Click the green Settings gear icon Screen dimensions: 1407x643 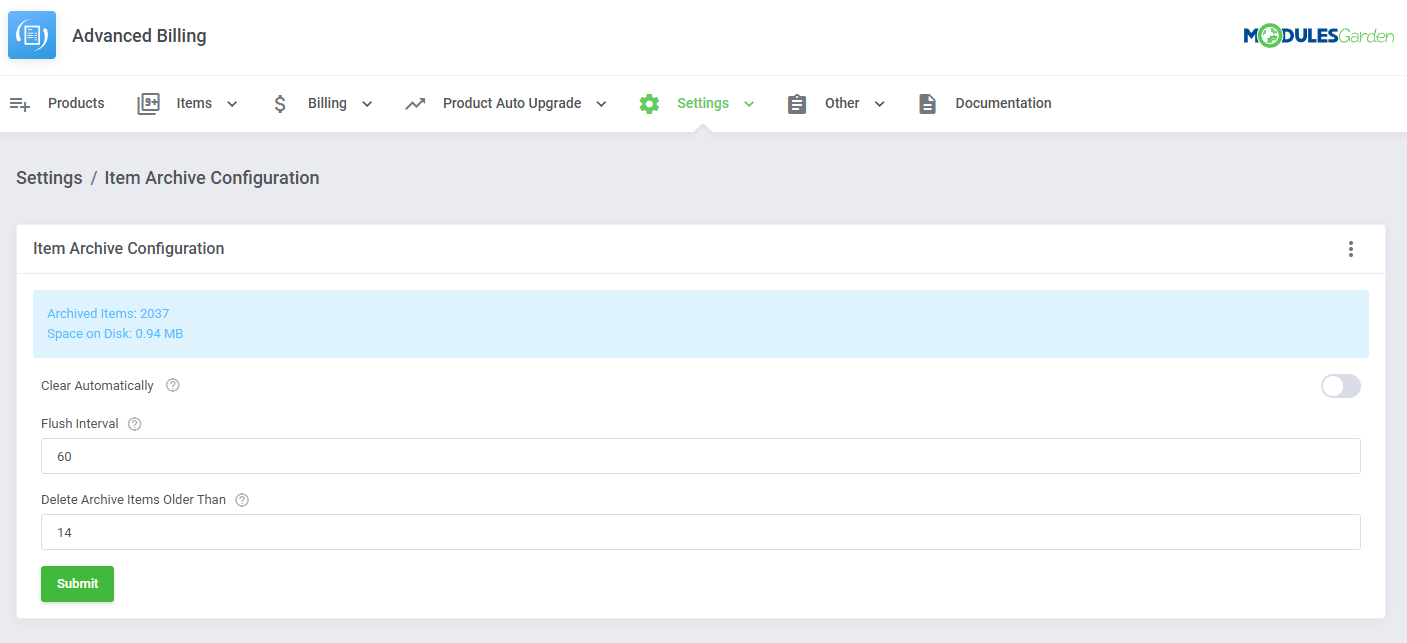point(649,104)
